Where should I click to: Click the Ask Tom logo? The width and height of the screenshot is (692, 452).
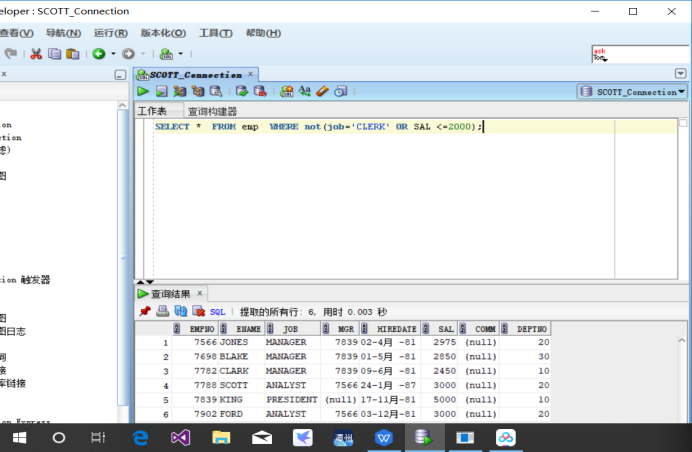pyautogui.click(x=600, y=54)
